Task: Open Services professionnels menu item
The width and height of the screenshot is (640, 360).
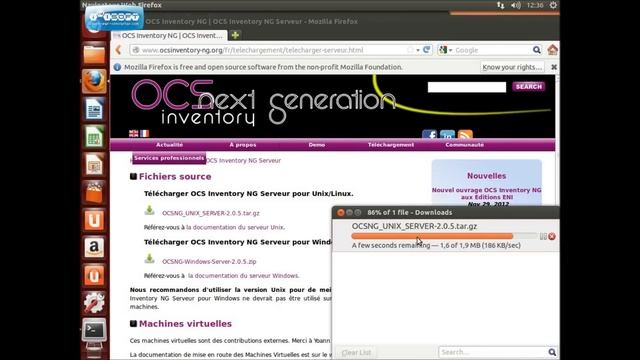Action: click(169, 158)
